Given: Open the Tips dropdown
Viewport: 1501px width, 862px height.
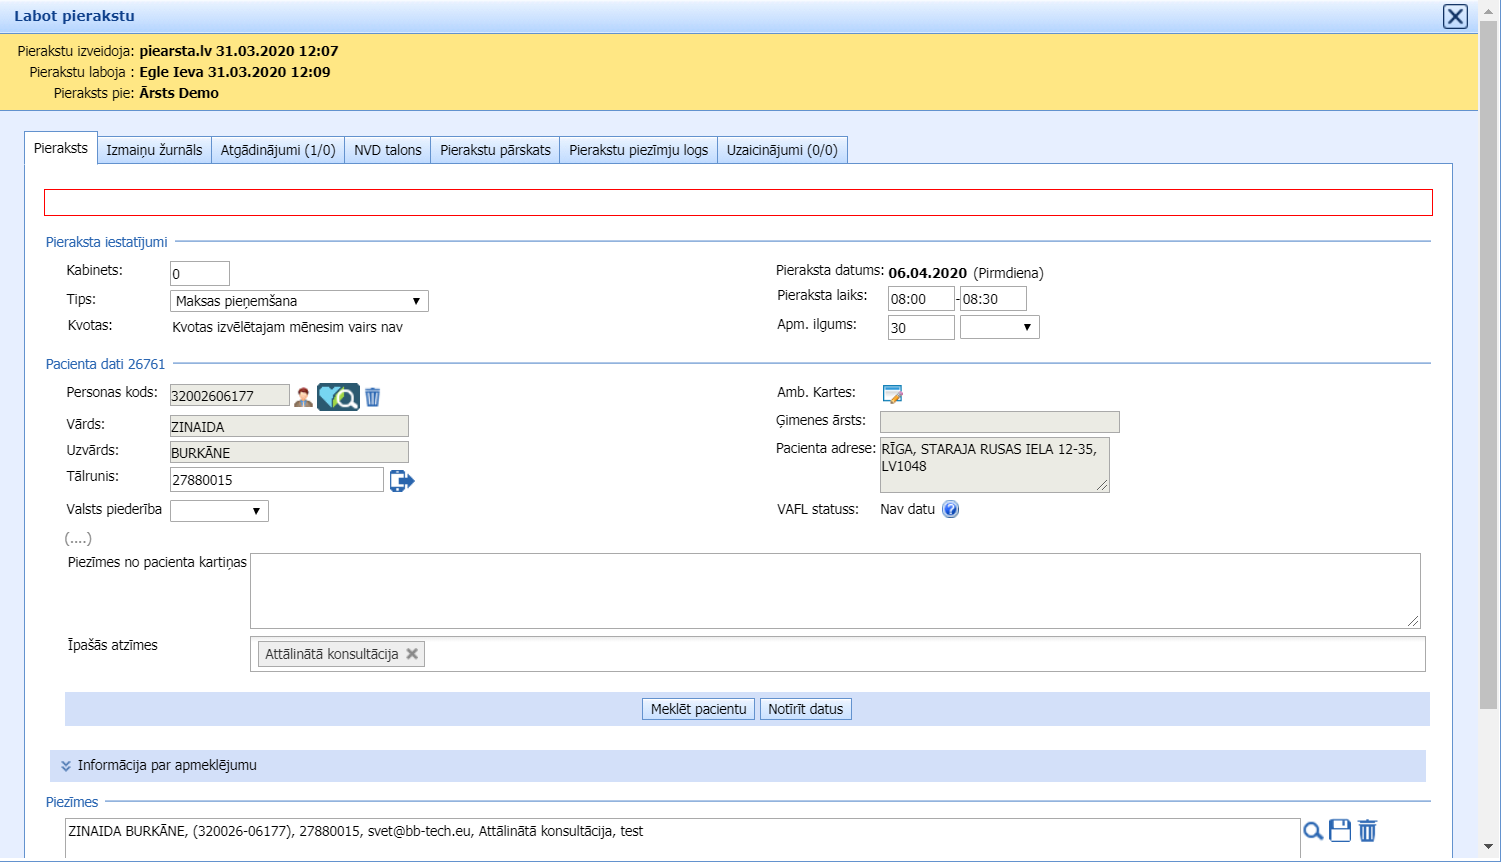Looking at the screenshot, I should 299,301.
